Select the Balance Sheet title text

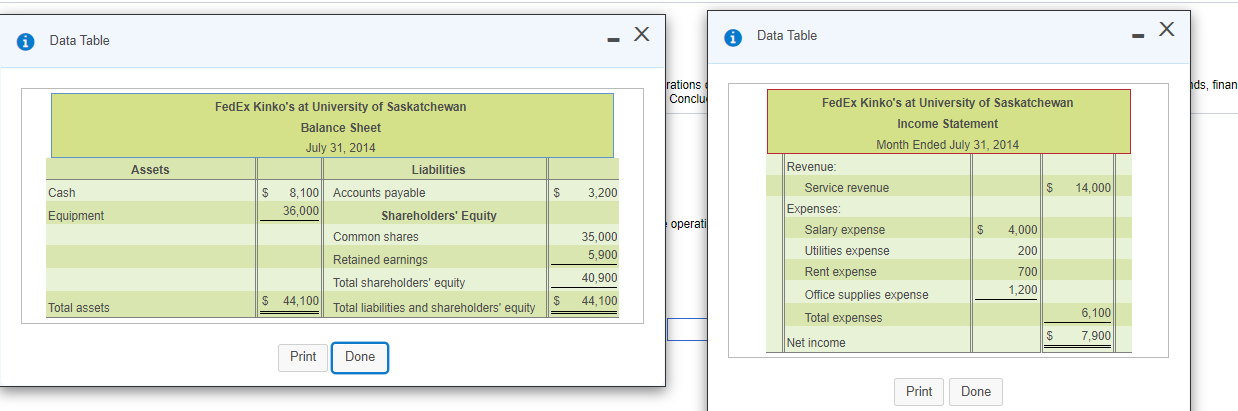tap(341, 128)
